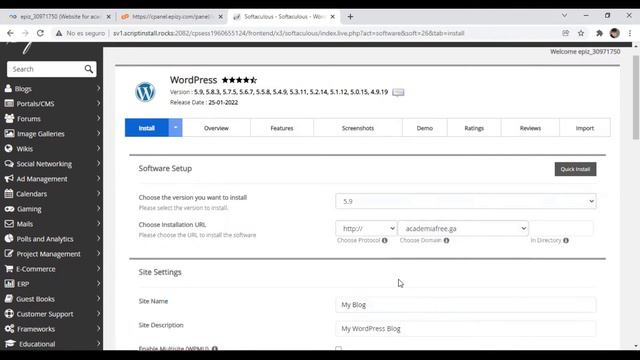The width and height of the screenshot is (640, 360).
Task: Expand the Frameworks category chevron
Action: pyautogui.click(x=98, y=329)
